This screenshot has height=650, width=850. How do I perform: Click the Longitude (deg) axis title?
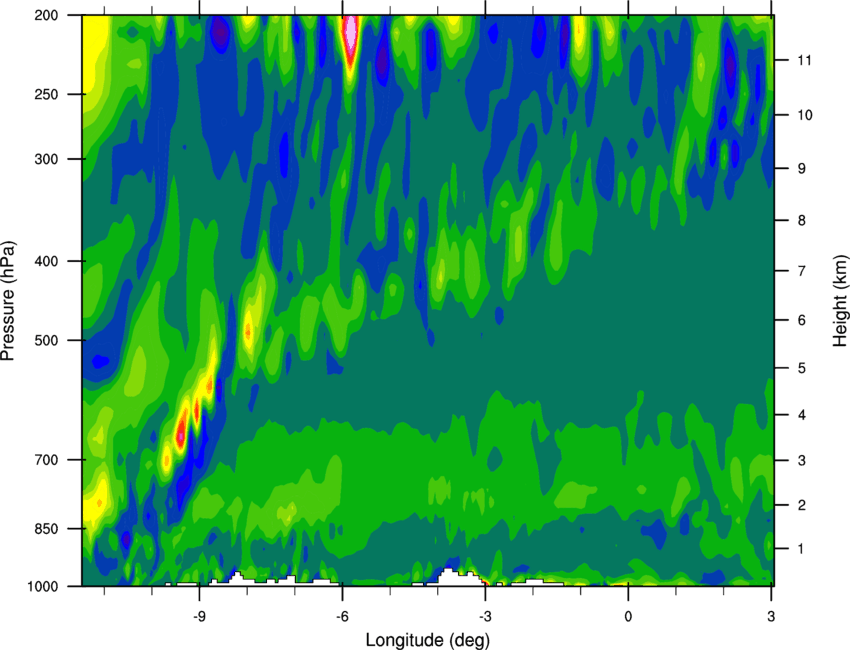[x=428, y=640]
